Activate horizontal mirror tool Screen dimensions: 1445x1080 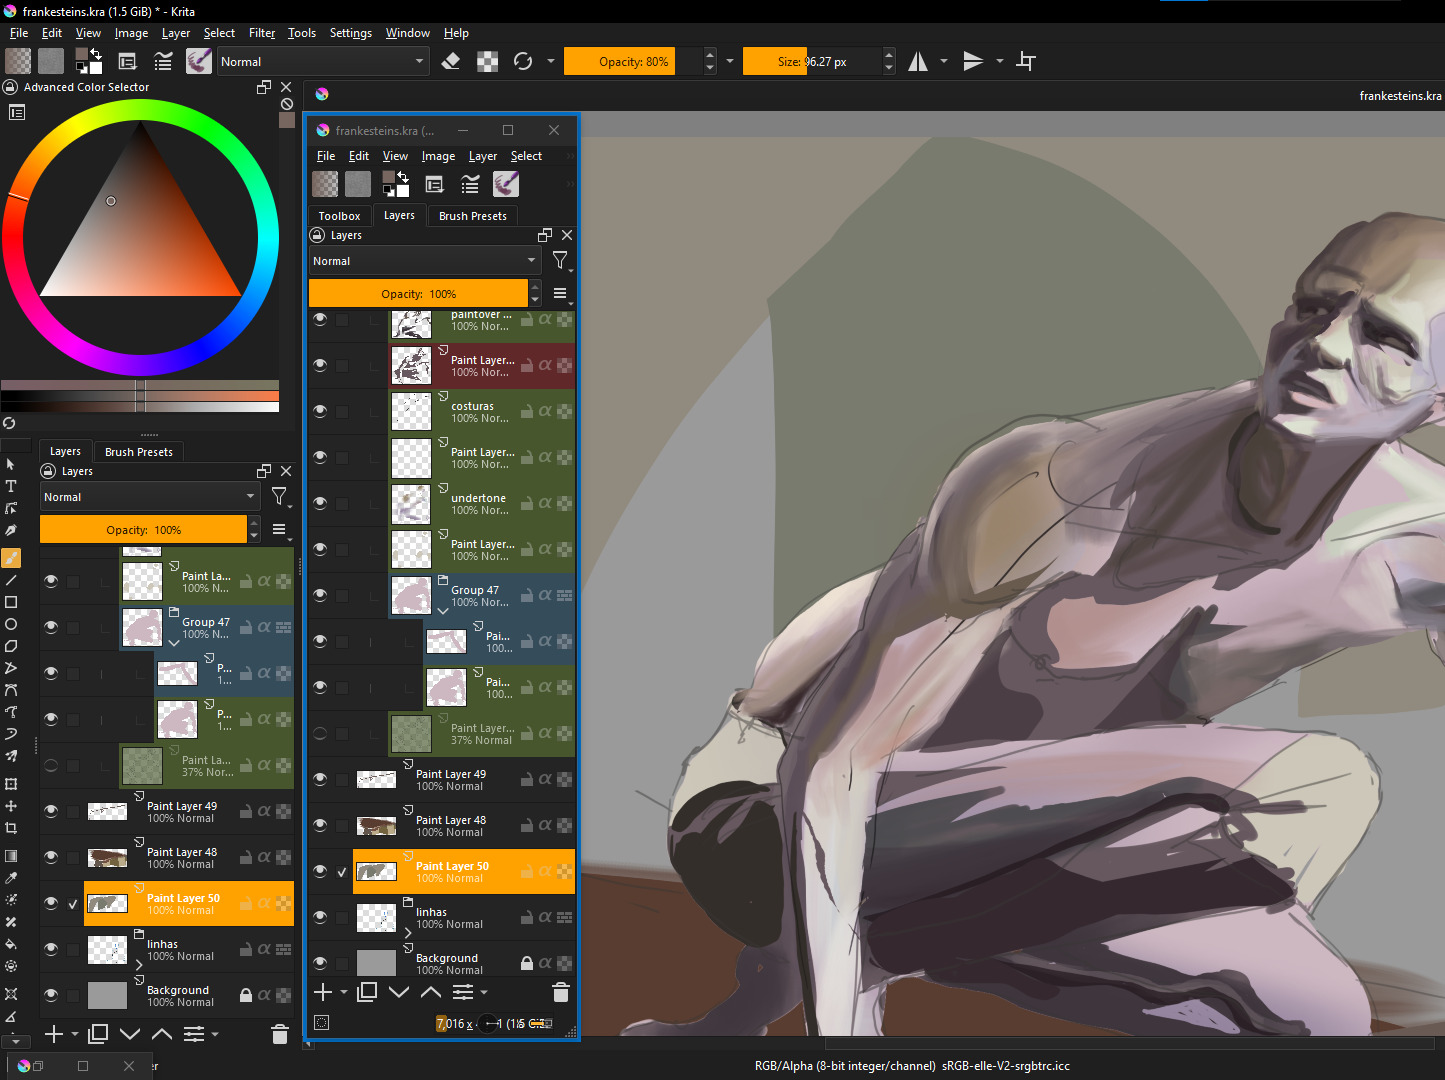click(x=918, y=61)
